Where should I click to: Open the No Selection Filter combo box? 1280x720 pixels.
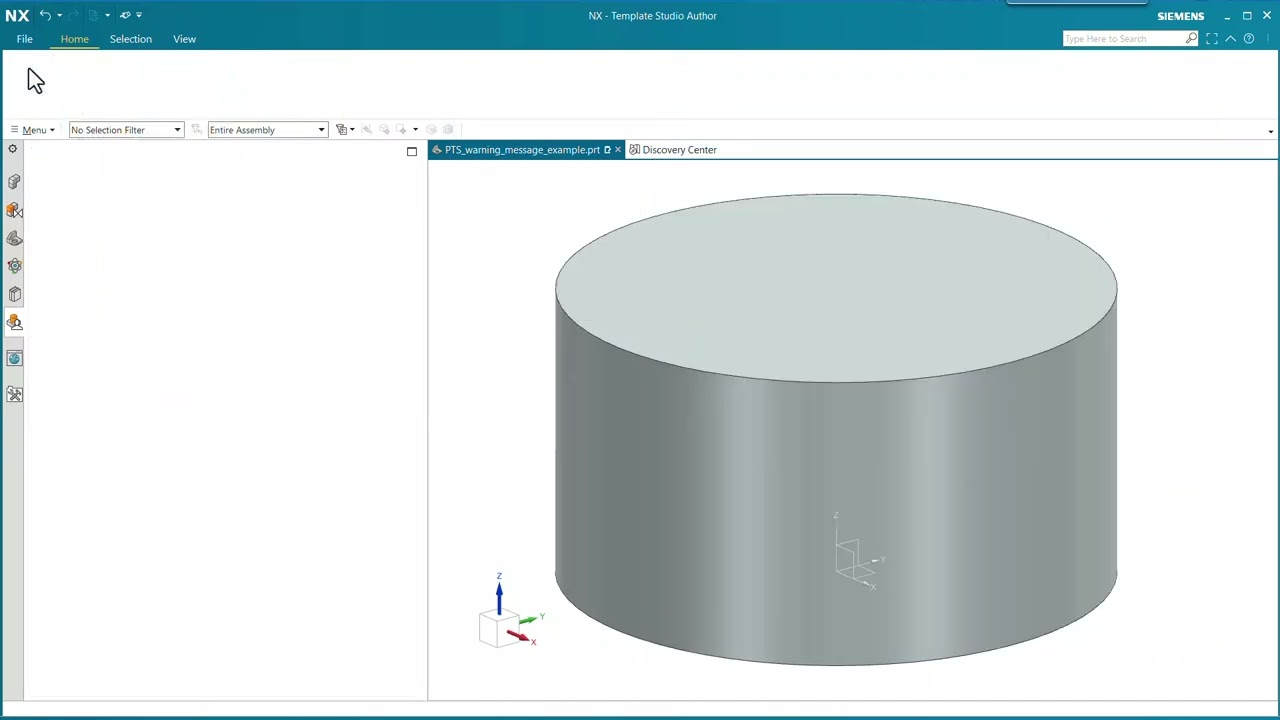(x=126, y=130)
